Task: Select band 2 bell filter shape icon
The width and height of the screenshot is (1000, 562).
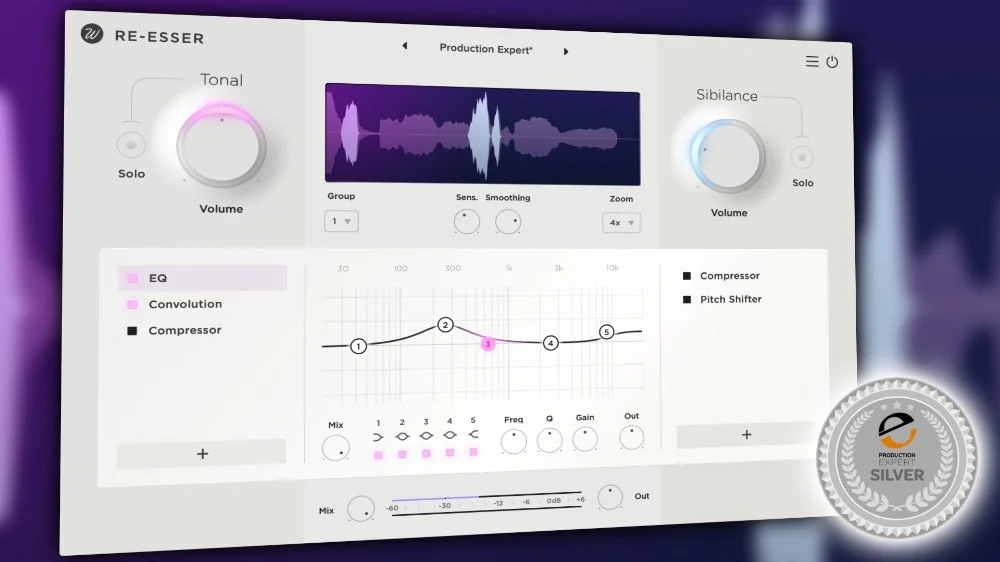Action: coord(402,436)
